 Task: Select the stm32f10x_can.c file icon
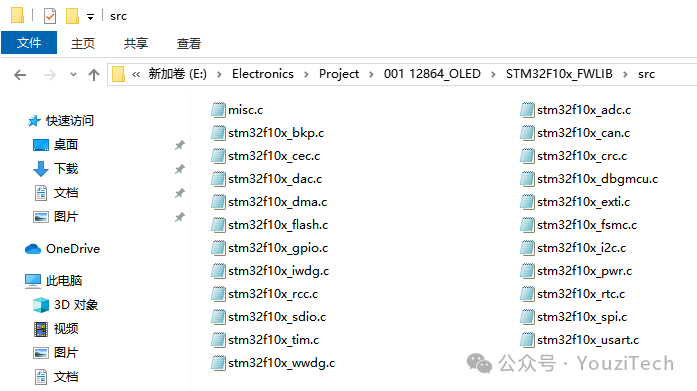point(527,133)
